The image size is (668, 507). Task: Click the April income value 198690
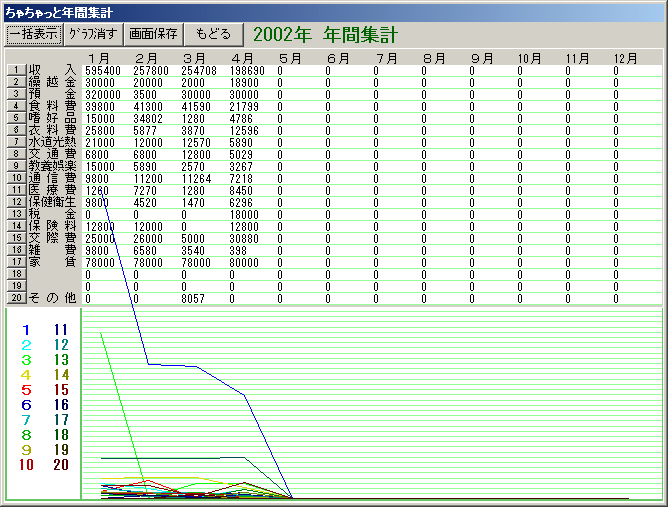click(247, 71)
